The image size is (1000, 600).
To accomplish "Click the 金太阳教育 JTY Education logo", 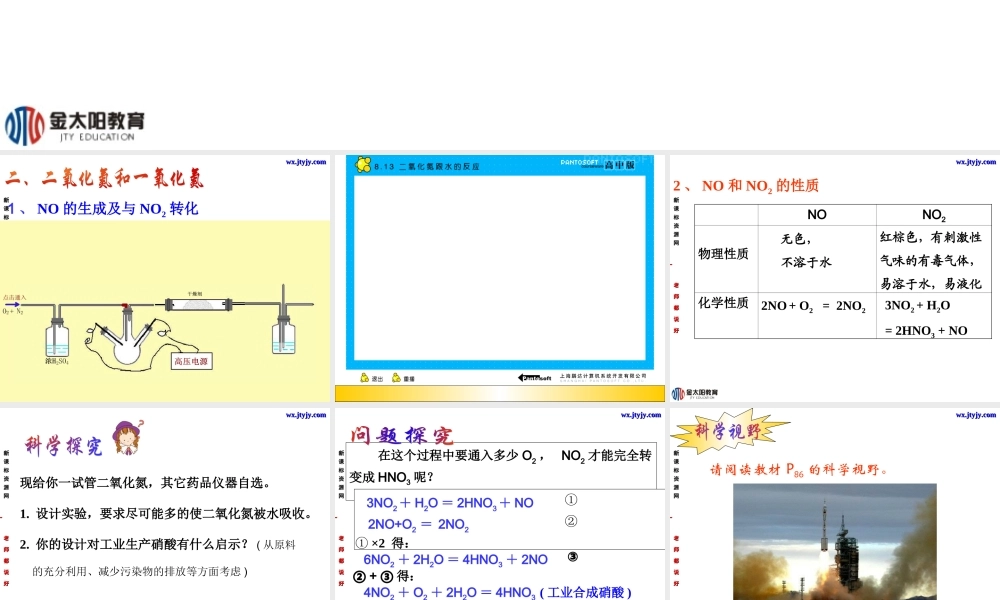I will 75,126.
